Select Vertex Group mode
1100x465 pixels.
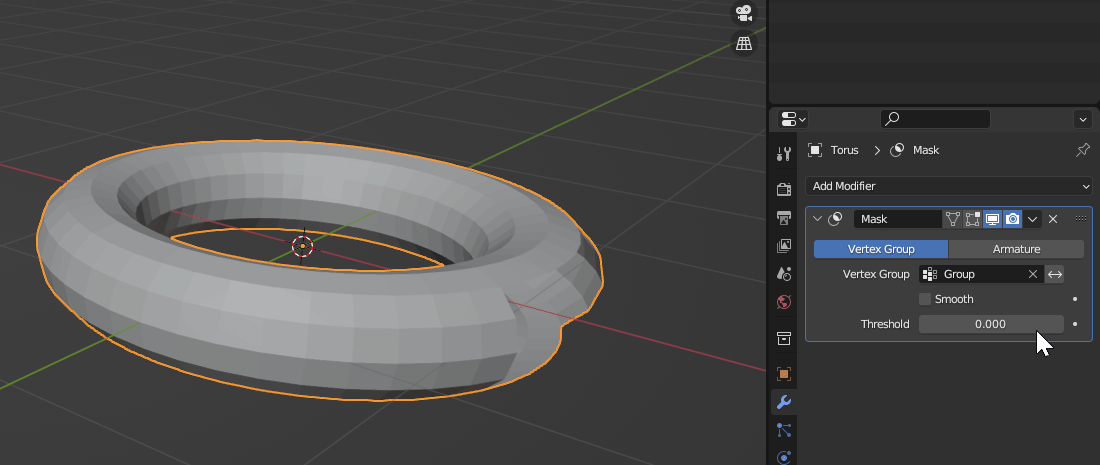[x=881, y=249]
